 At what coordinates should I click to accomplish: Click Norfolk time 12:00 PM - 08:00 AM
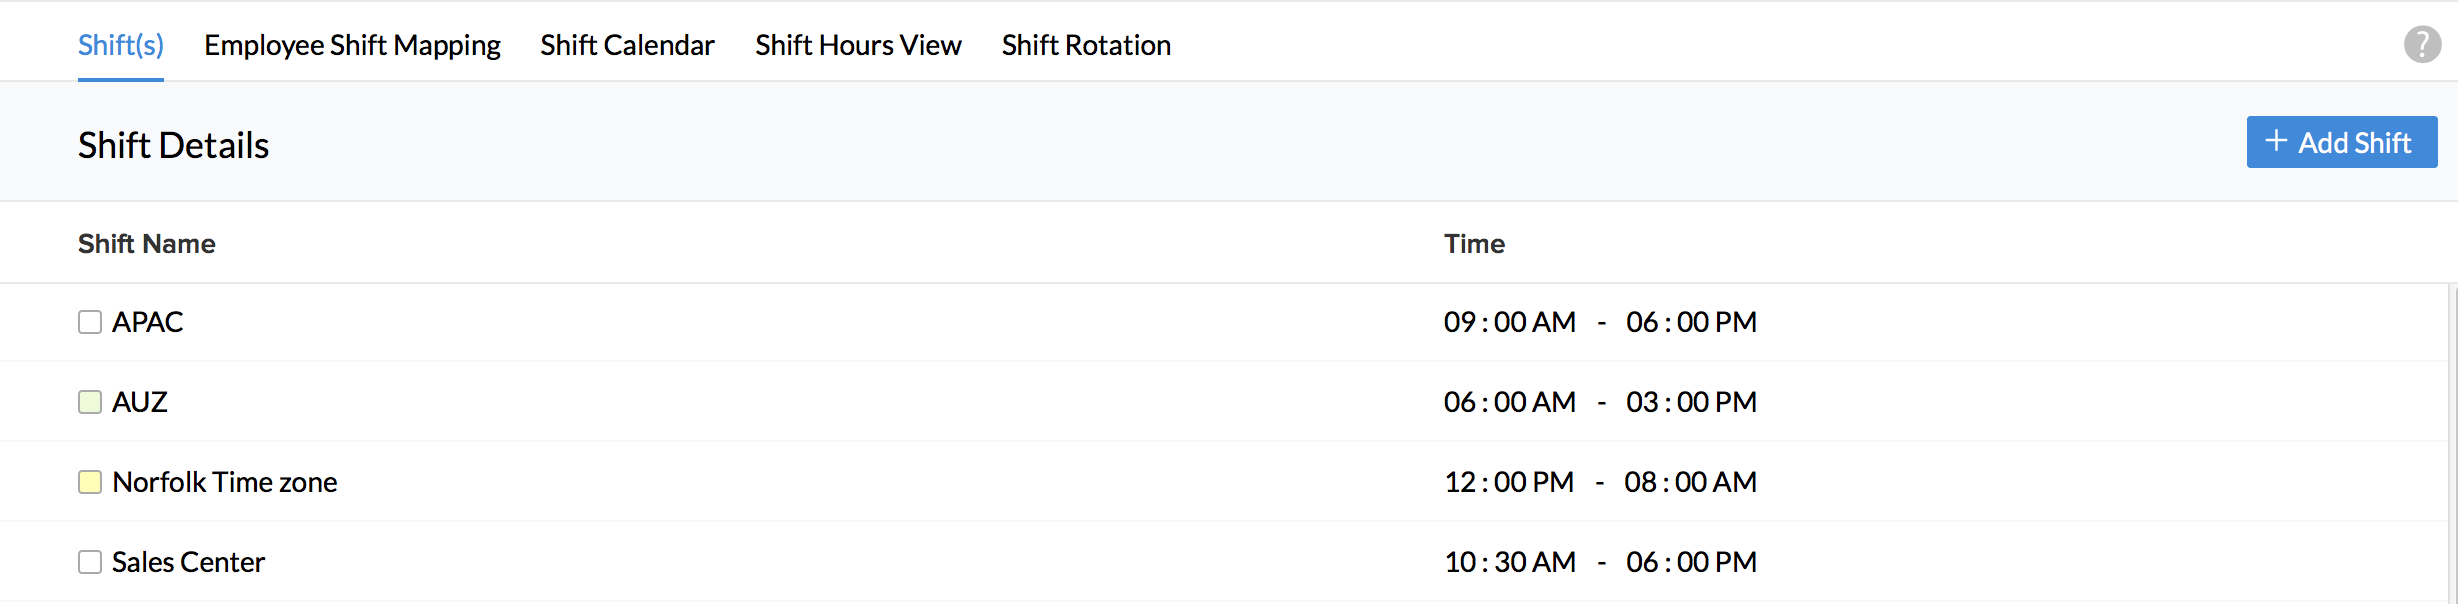(x=1600, y=482)
